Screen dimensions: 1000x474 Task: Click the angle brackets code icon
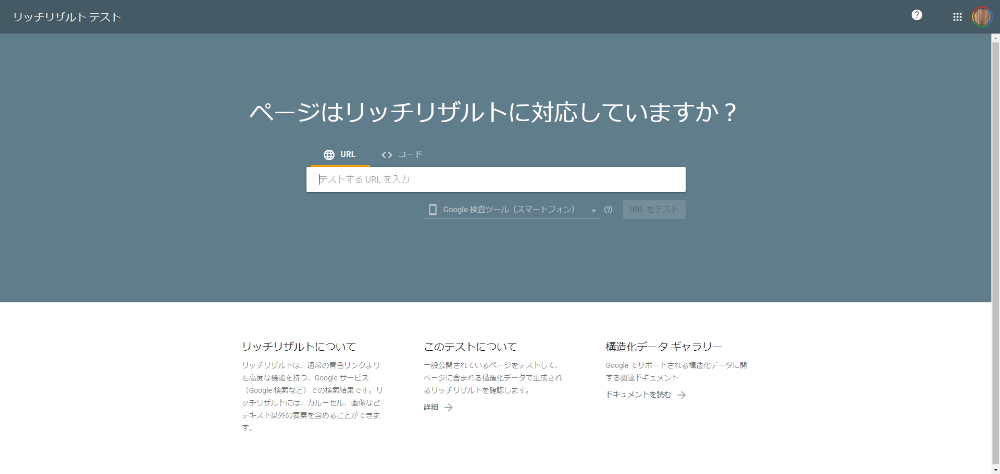tap(387, 155)
